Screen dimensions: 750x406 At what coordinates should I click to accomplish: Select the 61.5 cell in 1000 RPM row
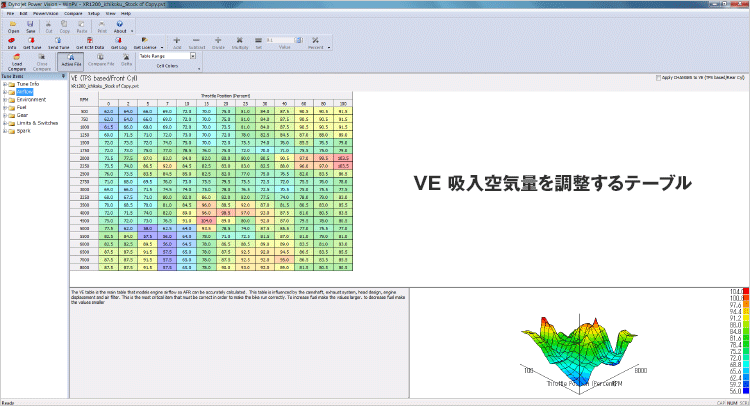pos(109,127)
